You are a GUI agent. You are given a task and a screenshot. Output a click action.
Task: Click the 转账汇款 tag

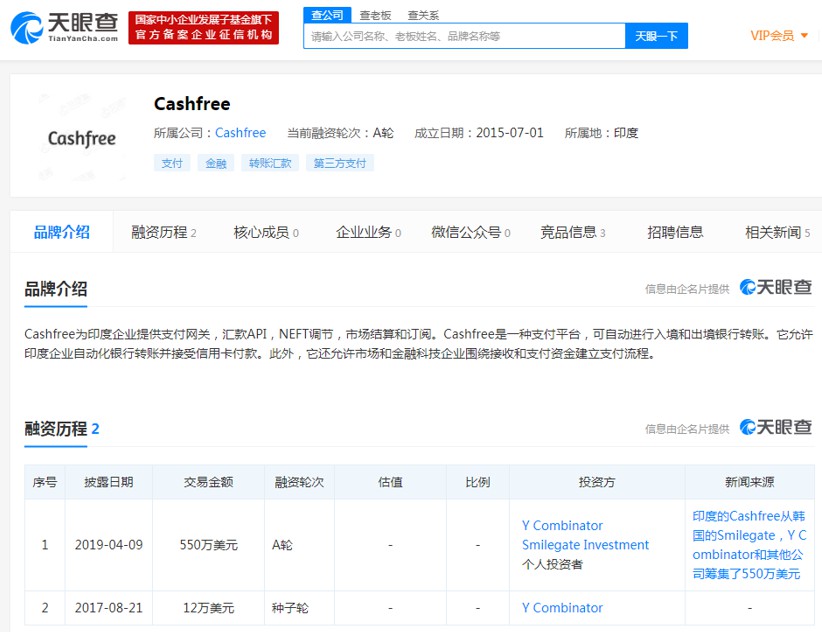[x=270, y=163]
